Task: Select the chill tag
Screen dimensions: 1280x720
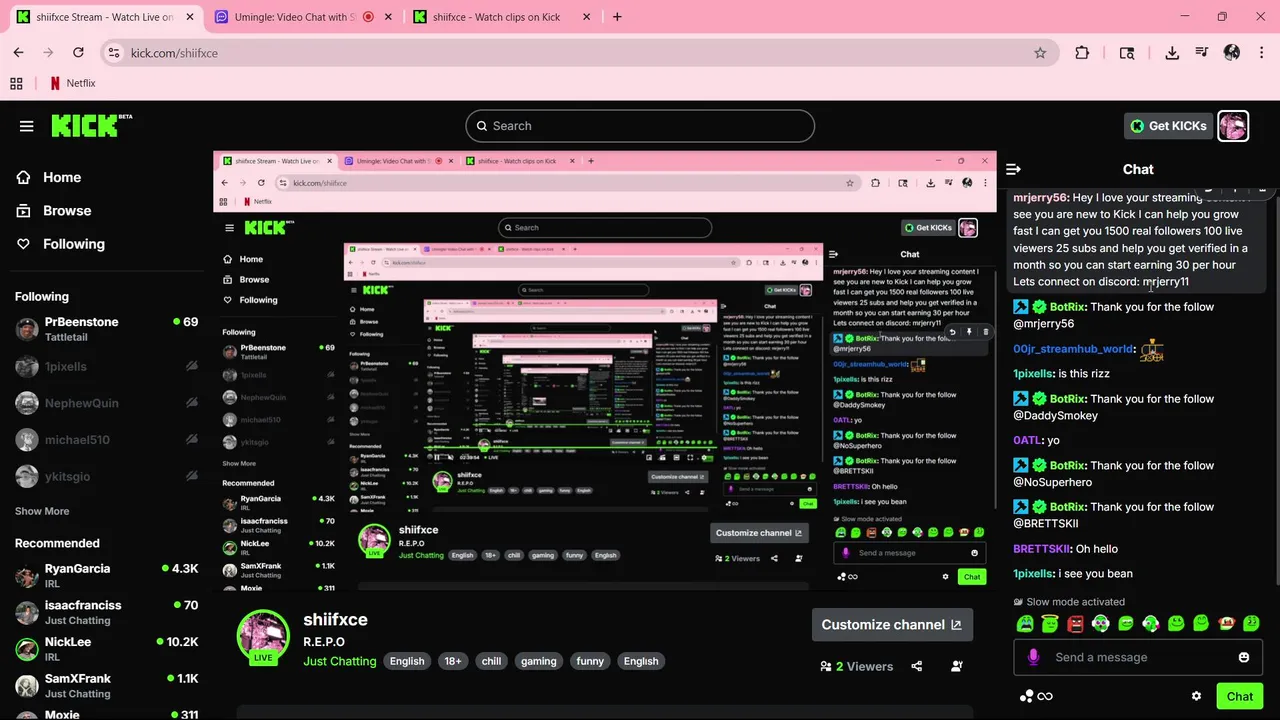Action: [x=491, y=661]
